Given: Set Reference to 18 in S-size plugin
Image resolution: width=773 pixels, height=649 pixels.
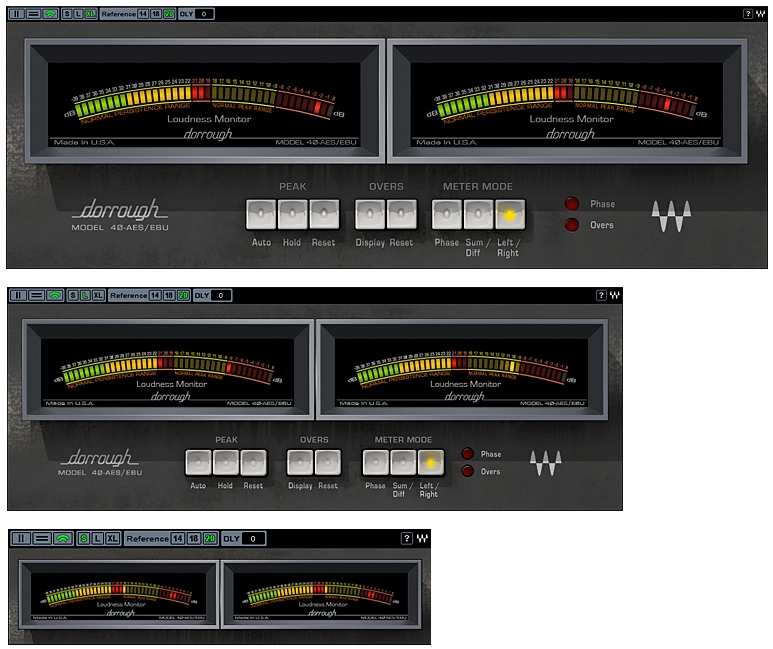Looking at the screenshot, I should tap(194, 539).
